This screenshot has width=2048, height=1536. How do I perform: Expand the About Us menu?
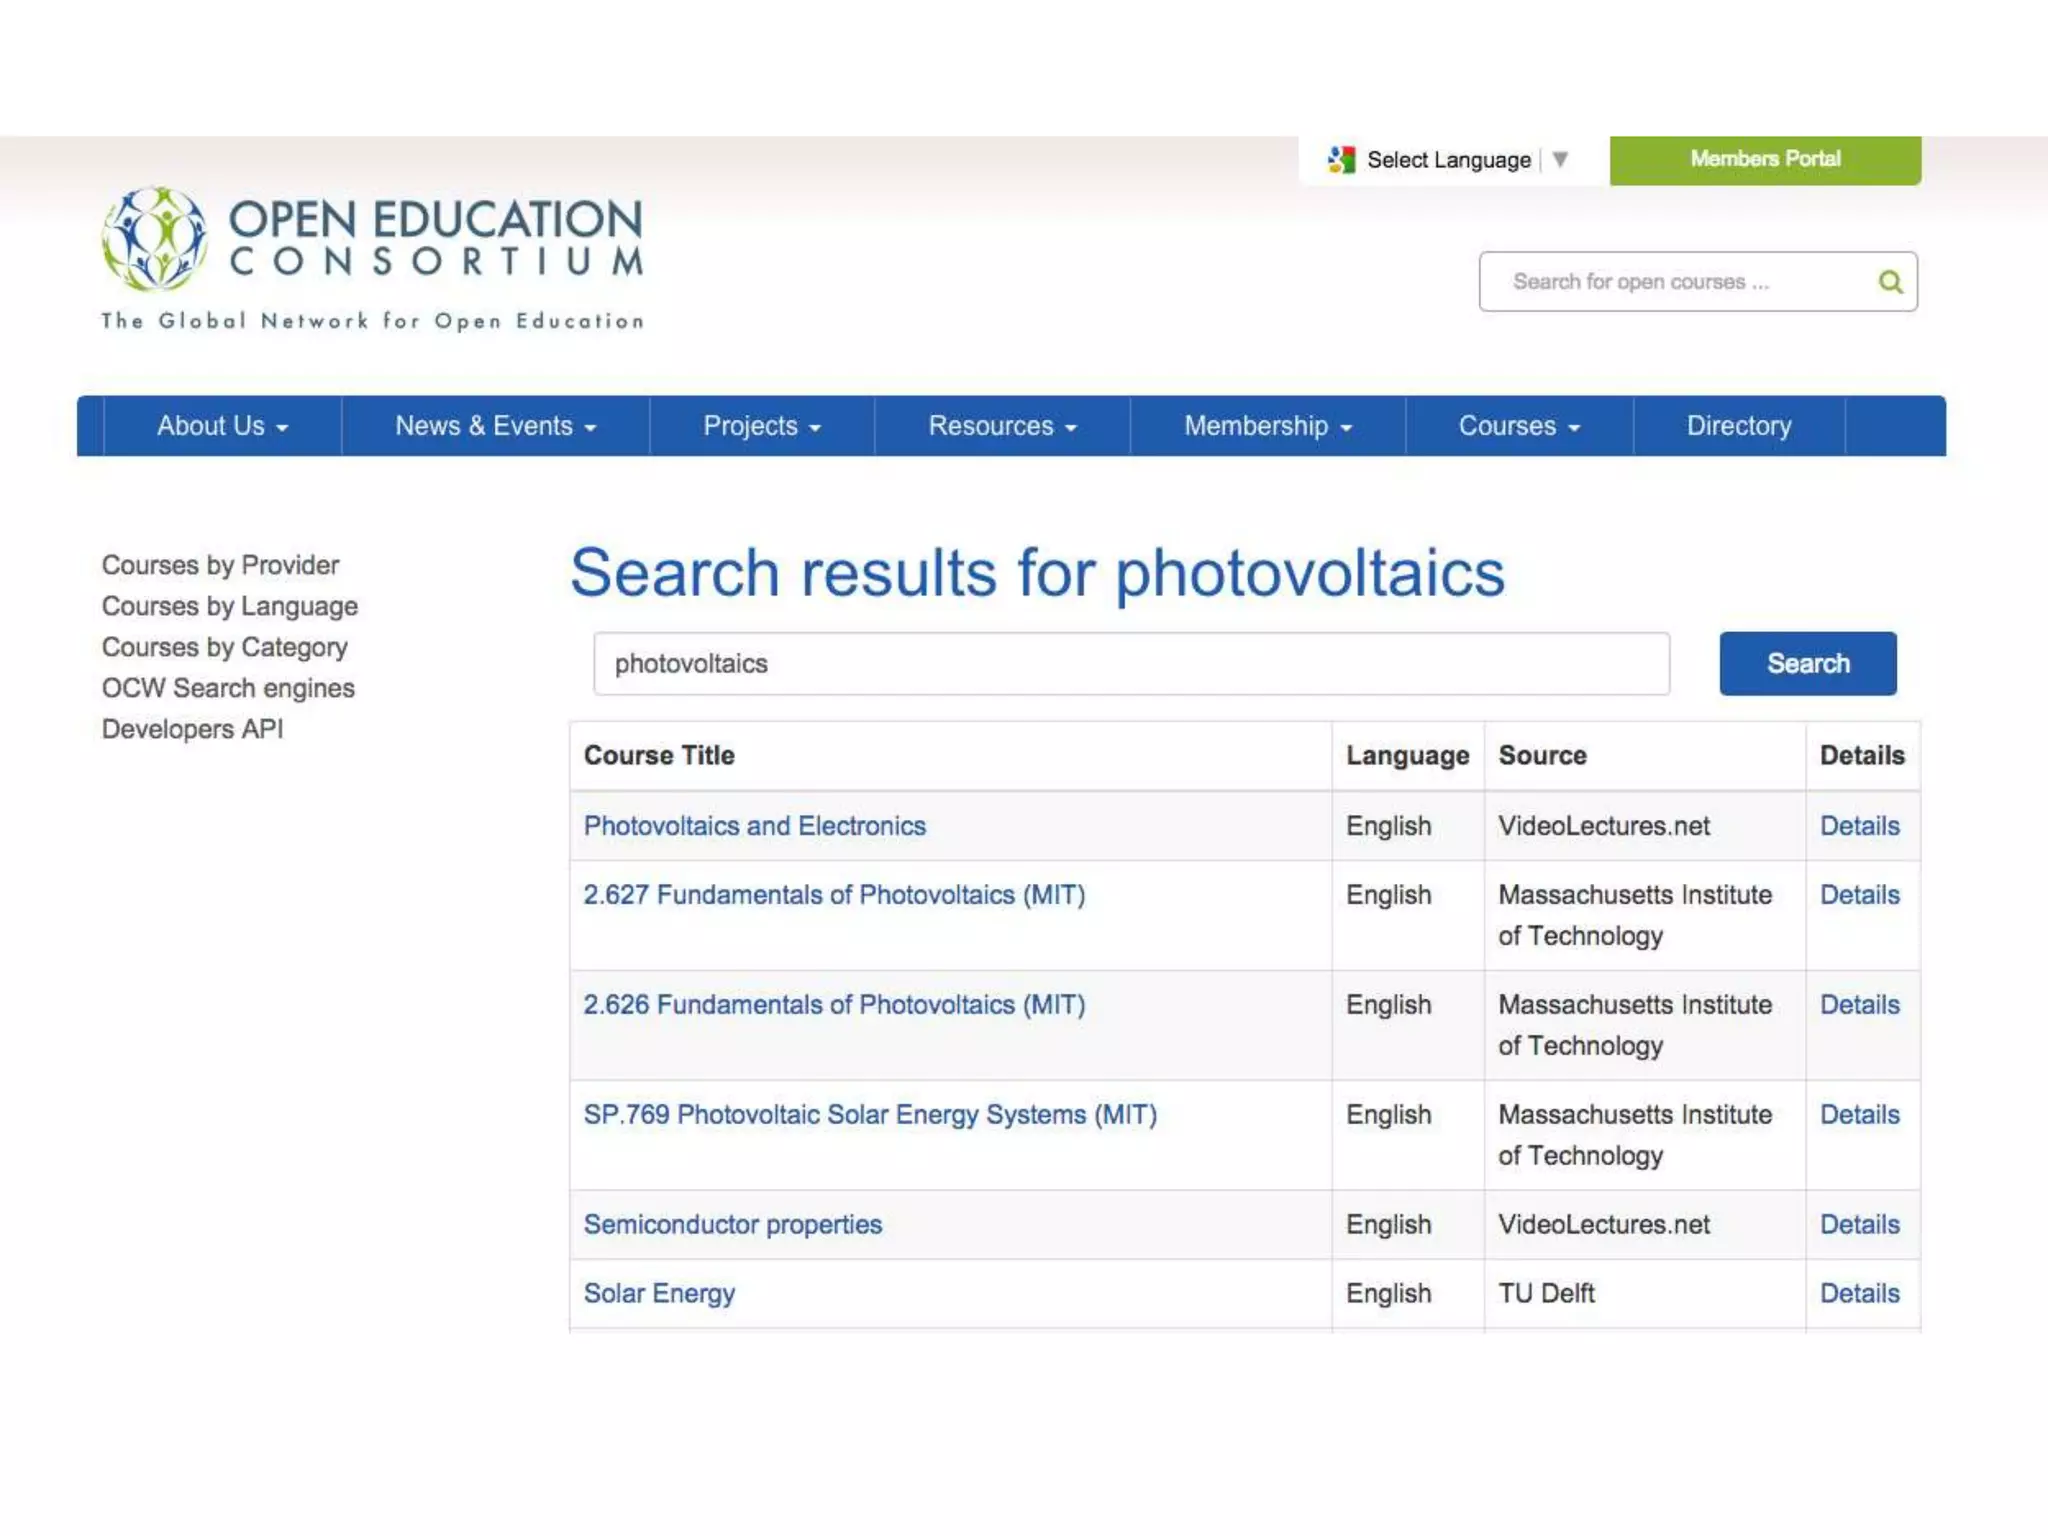point(222,426)
